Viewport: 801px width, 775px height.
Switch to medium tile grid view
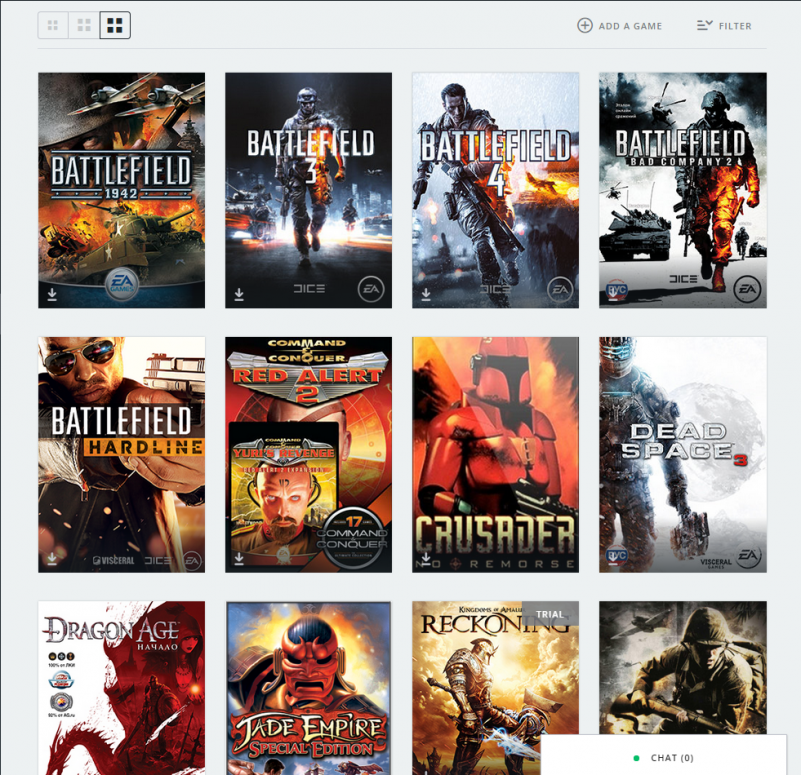(84, 25)
